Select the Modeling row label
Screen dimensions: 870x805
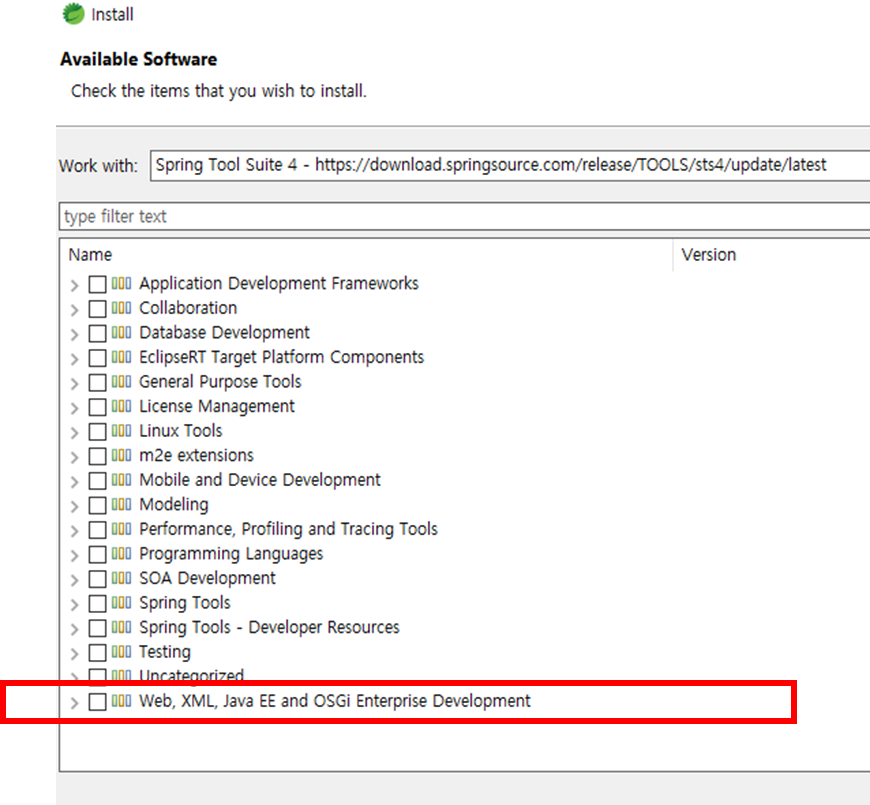(174, 504)
